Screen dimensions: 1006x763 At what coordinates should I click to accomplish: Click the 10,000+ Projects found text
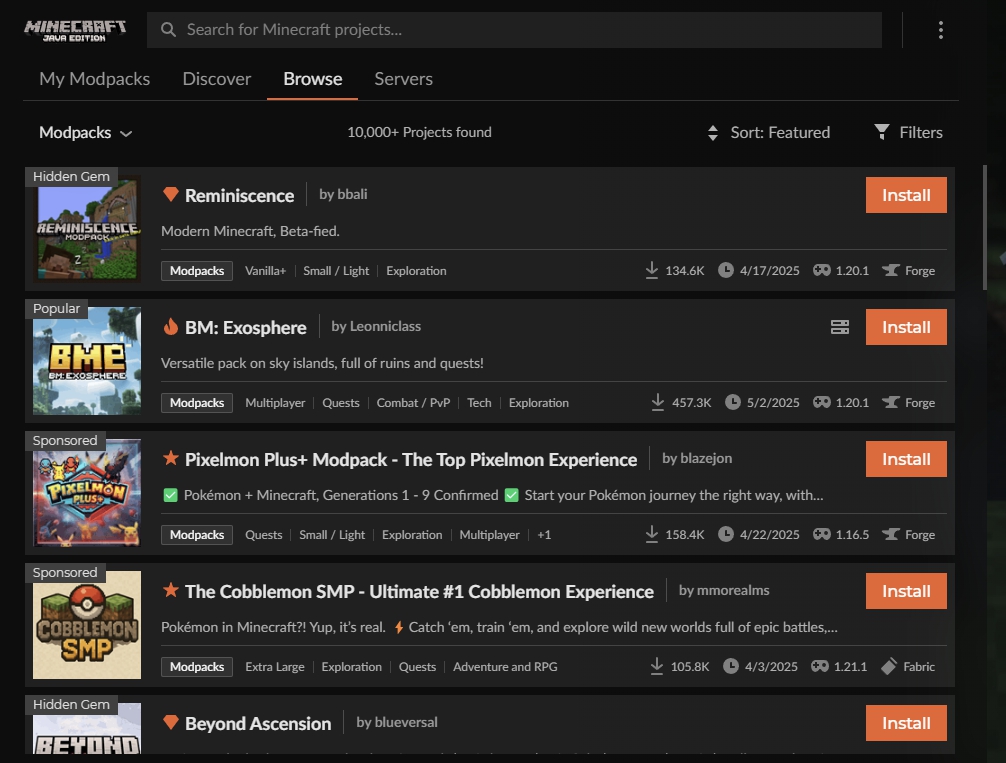419,132
